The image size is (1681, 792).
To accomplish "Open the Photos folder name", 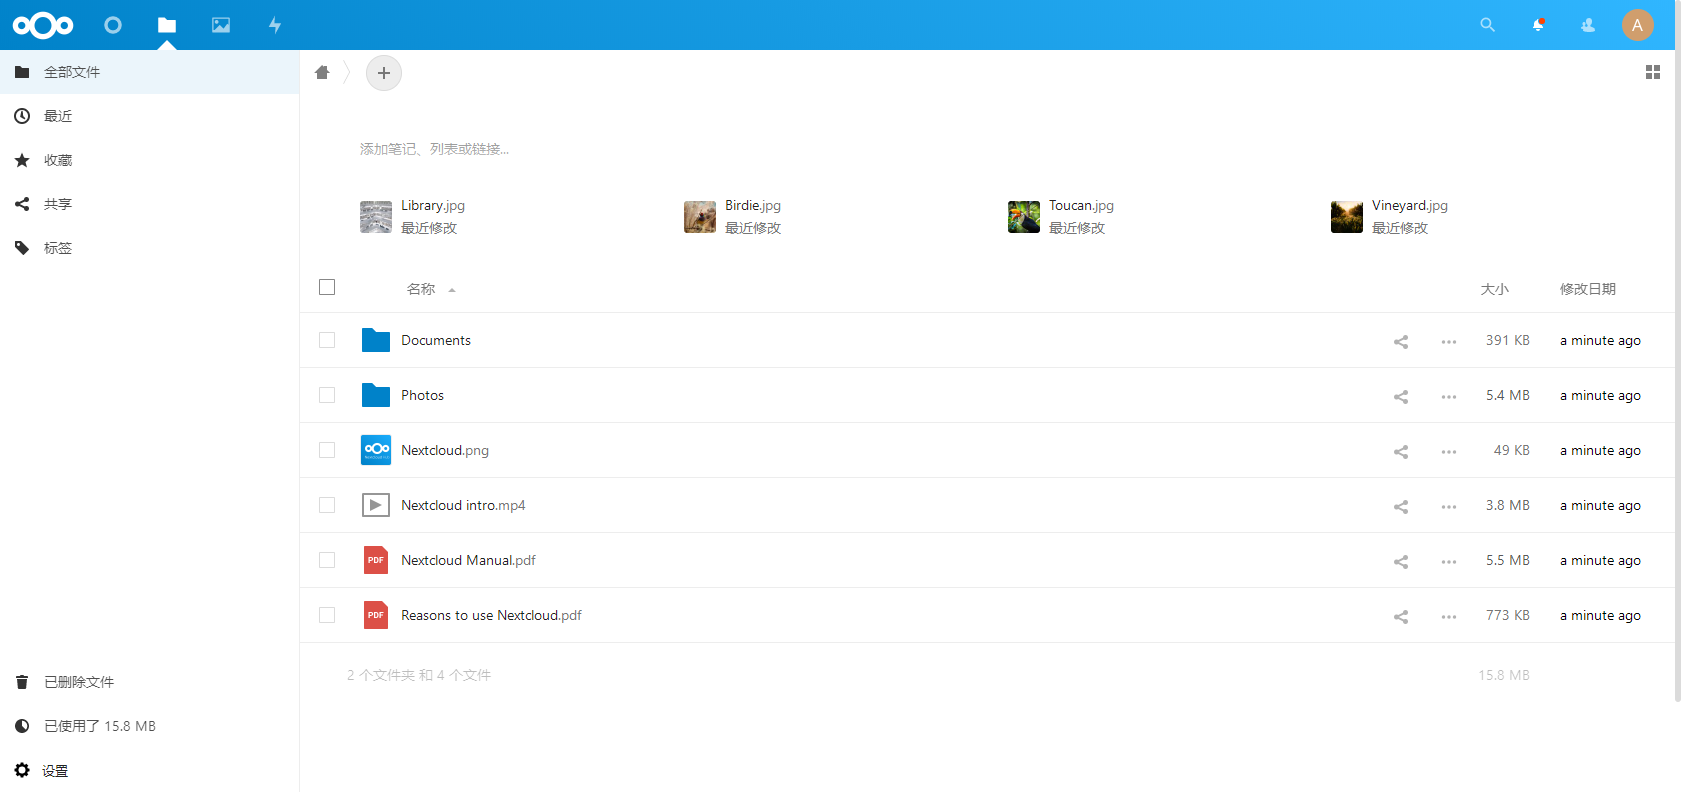I will [x=422, y=395].
